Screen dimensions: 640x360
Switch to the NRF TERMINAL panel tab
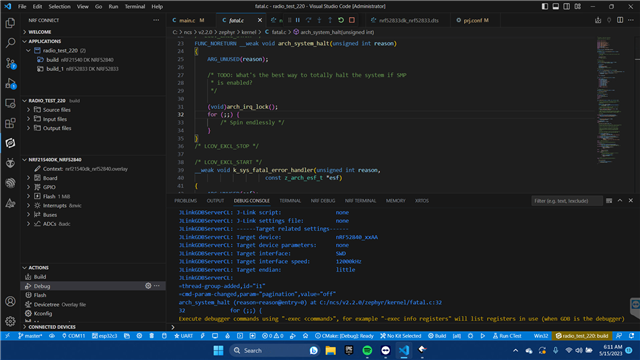pyautogui.click(x=360, y=201)
